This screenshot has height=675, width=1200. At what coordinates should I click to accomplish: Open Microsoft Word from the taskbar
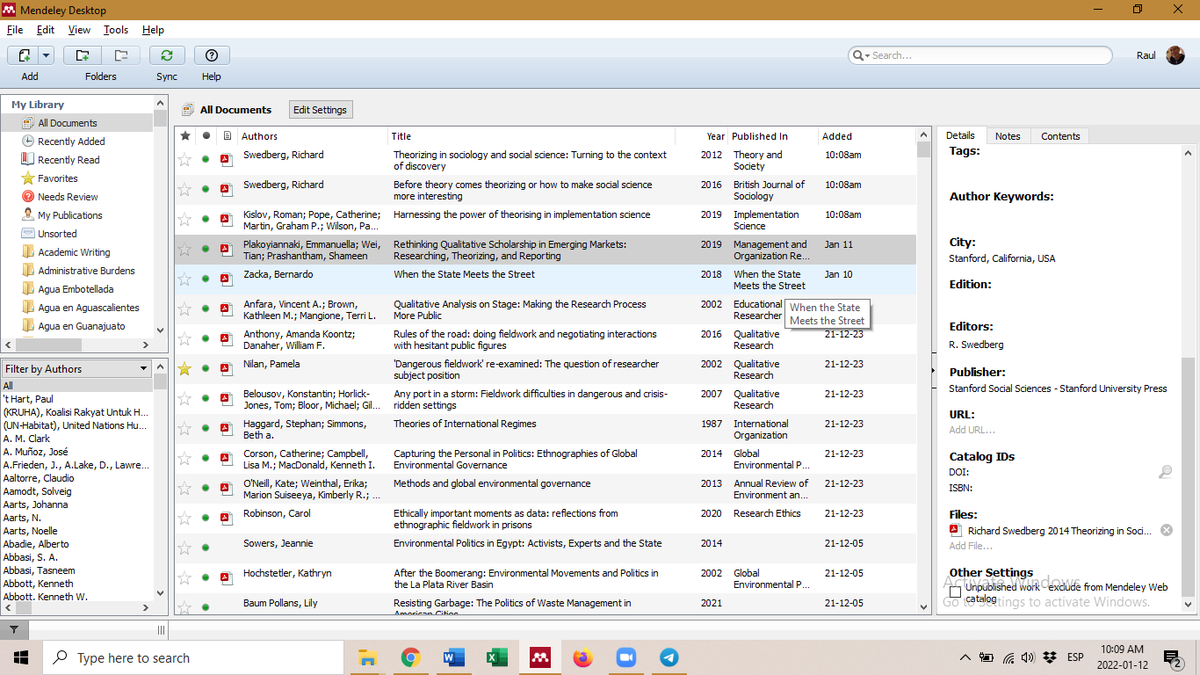coord(453,657)
